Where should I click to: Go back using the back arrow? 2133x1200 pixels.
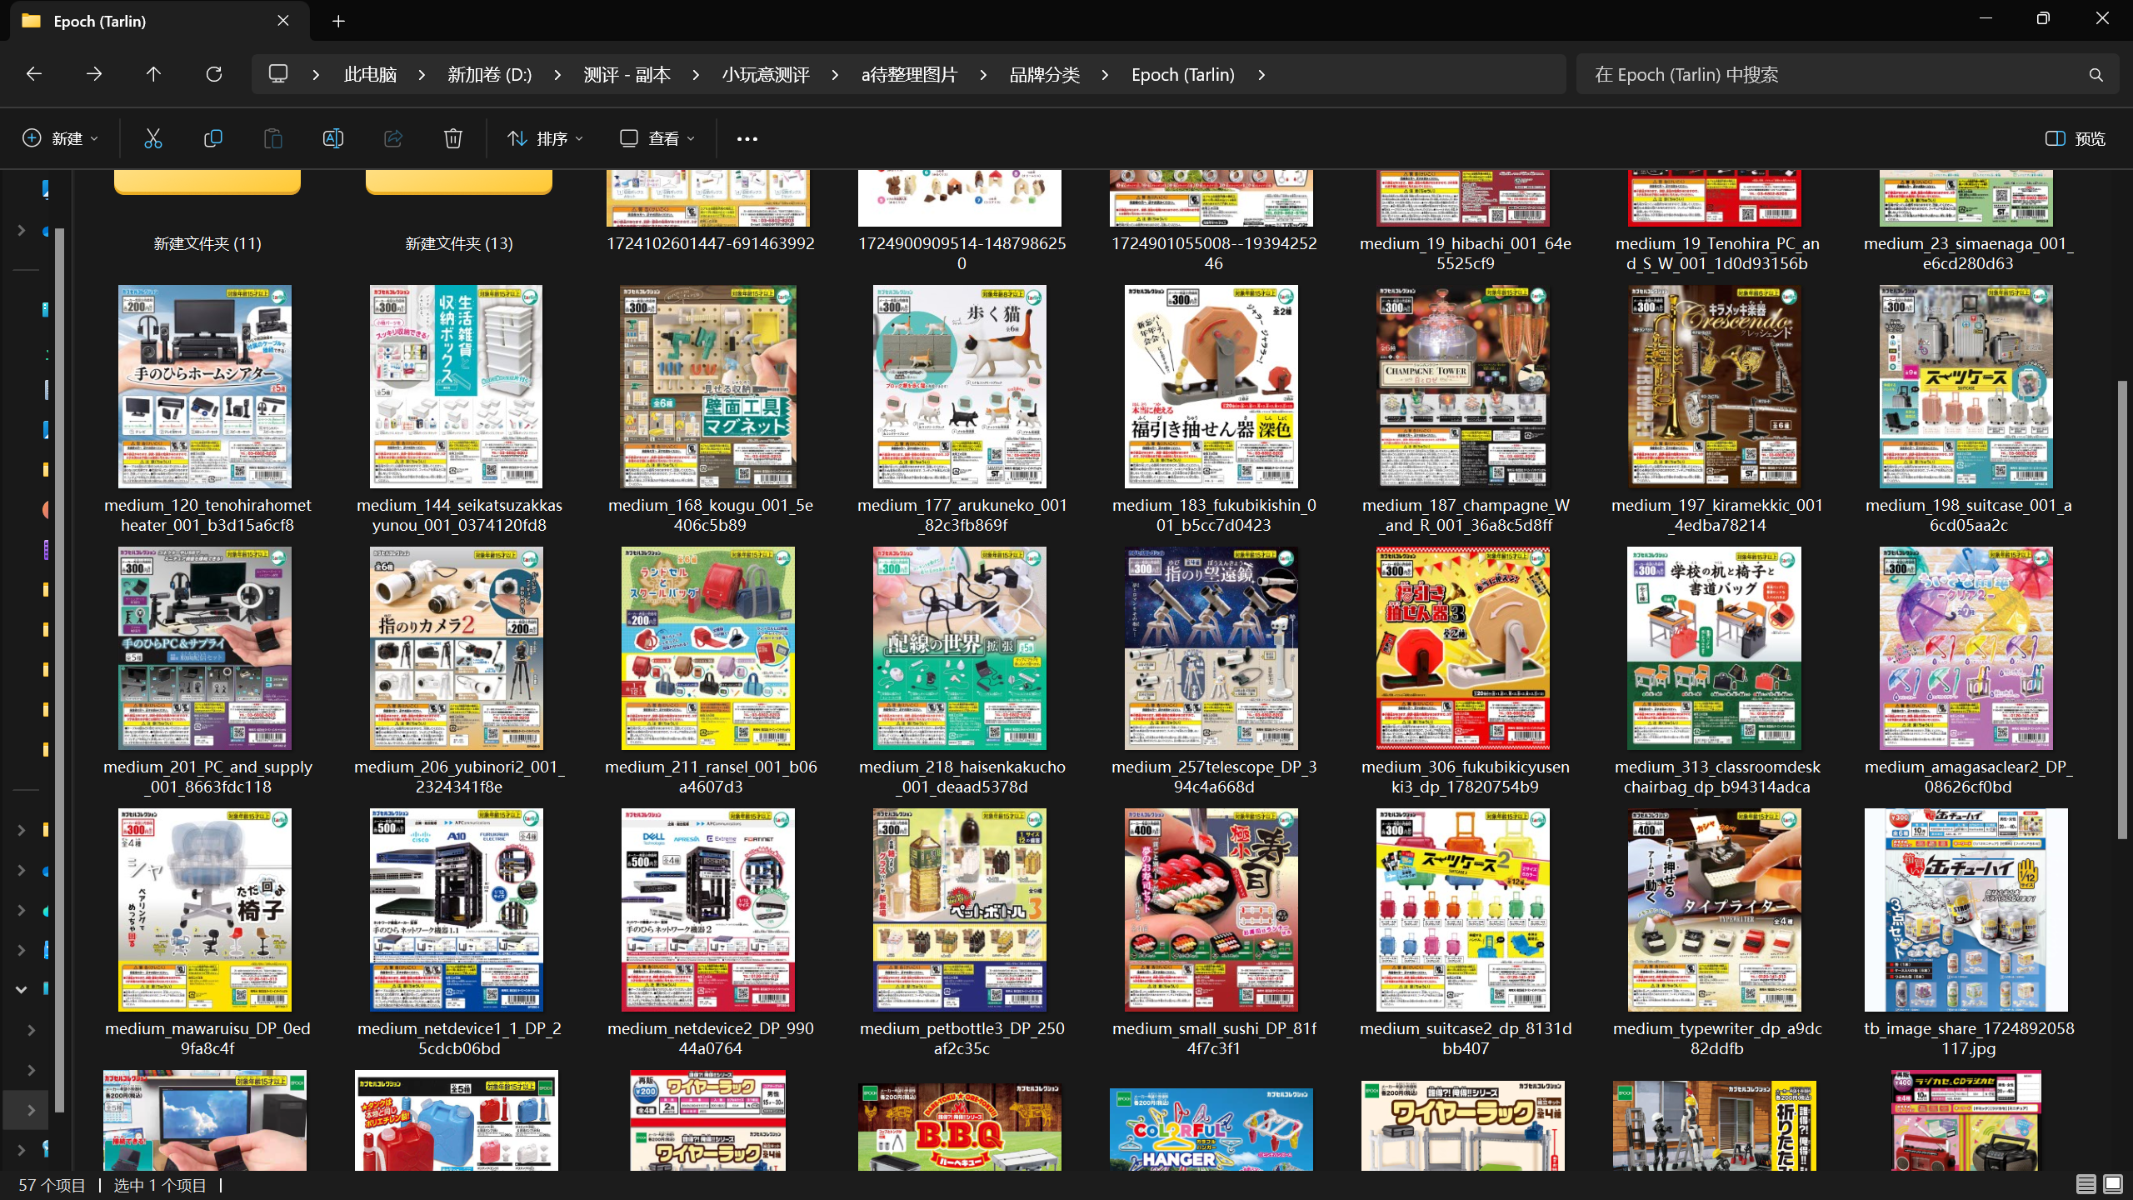click(34, 74)
